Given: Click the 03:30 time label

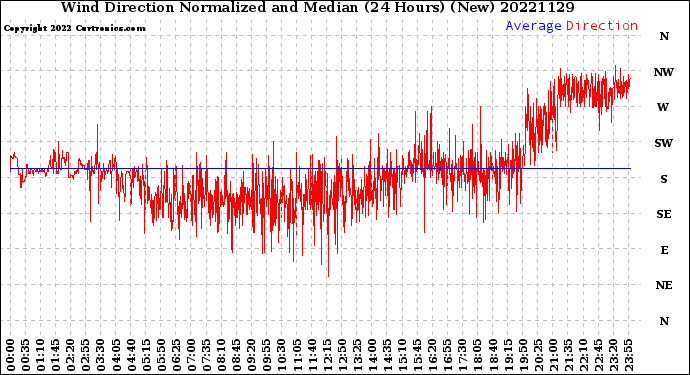Looking at the screenshot, I should pyautogui.click(x=101, y=355).
